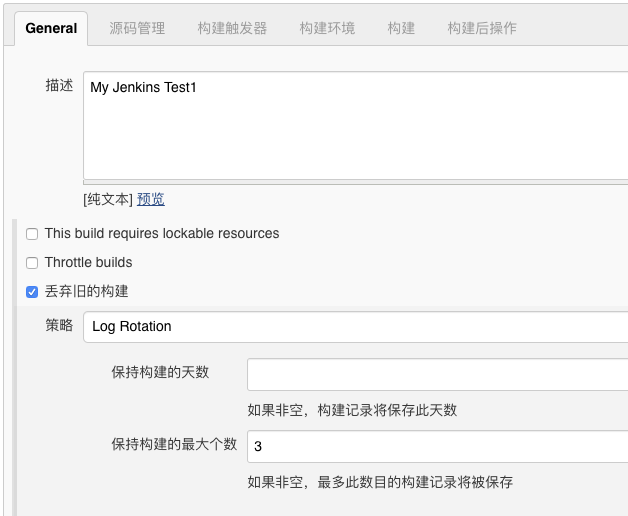
Task: Open the 源码管理 tab
Action: point(137,28)
